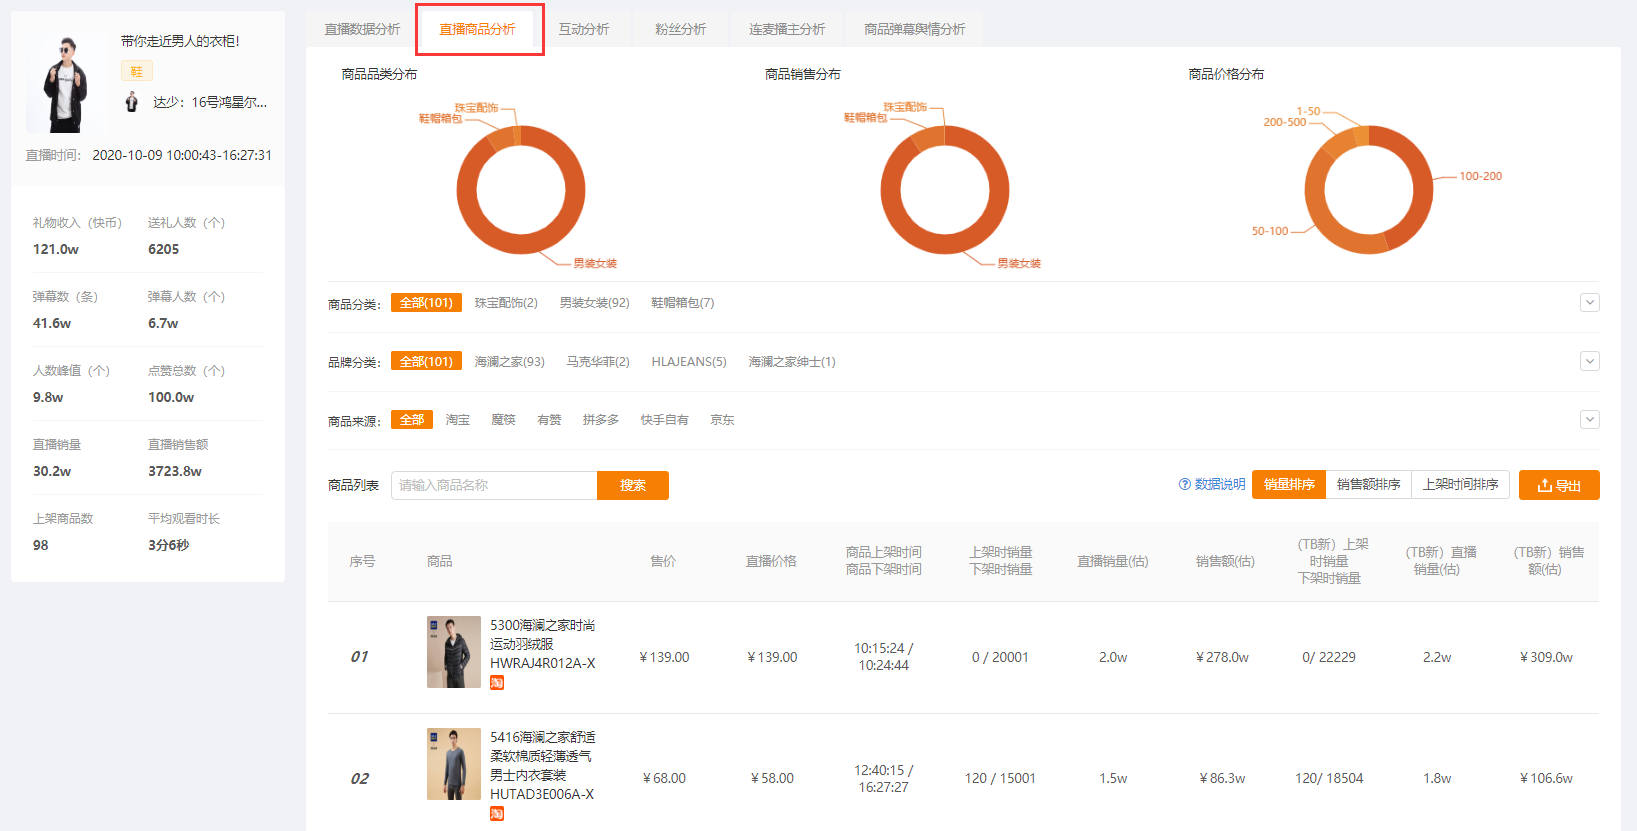Screen dimensions: 1637x831
Task: Open the 5300海澜之家时尚运动羽绒服 product title
Action: [x=543, y=644]
